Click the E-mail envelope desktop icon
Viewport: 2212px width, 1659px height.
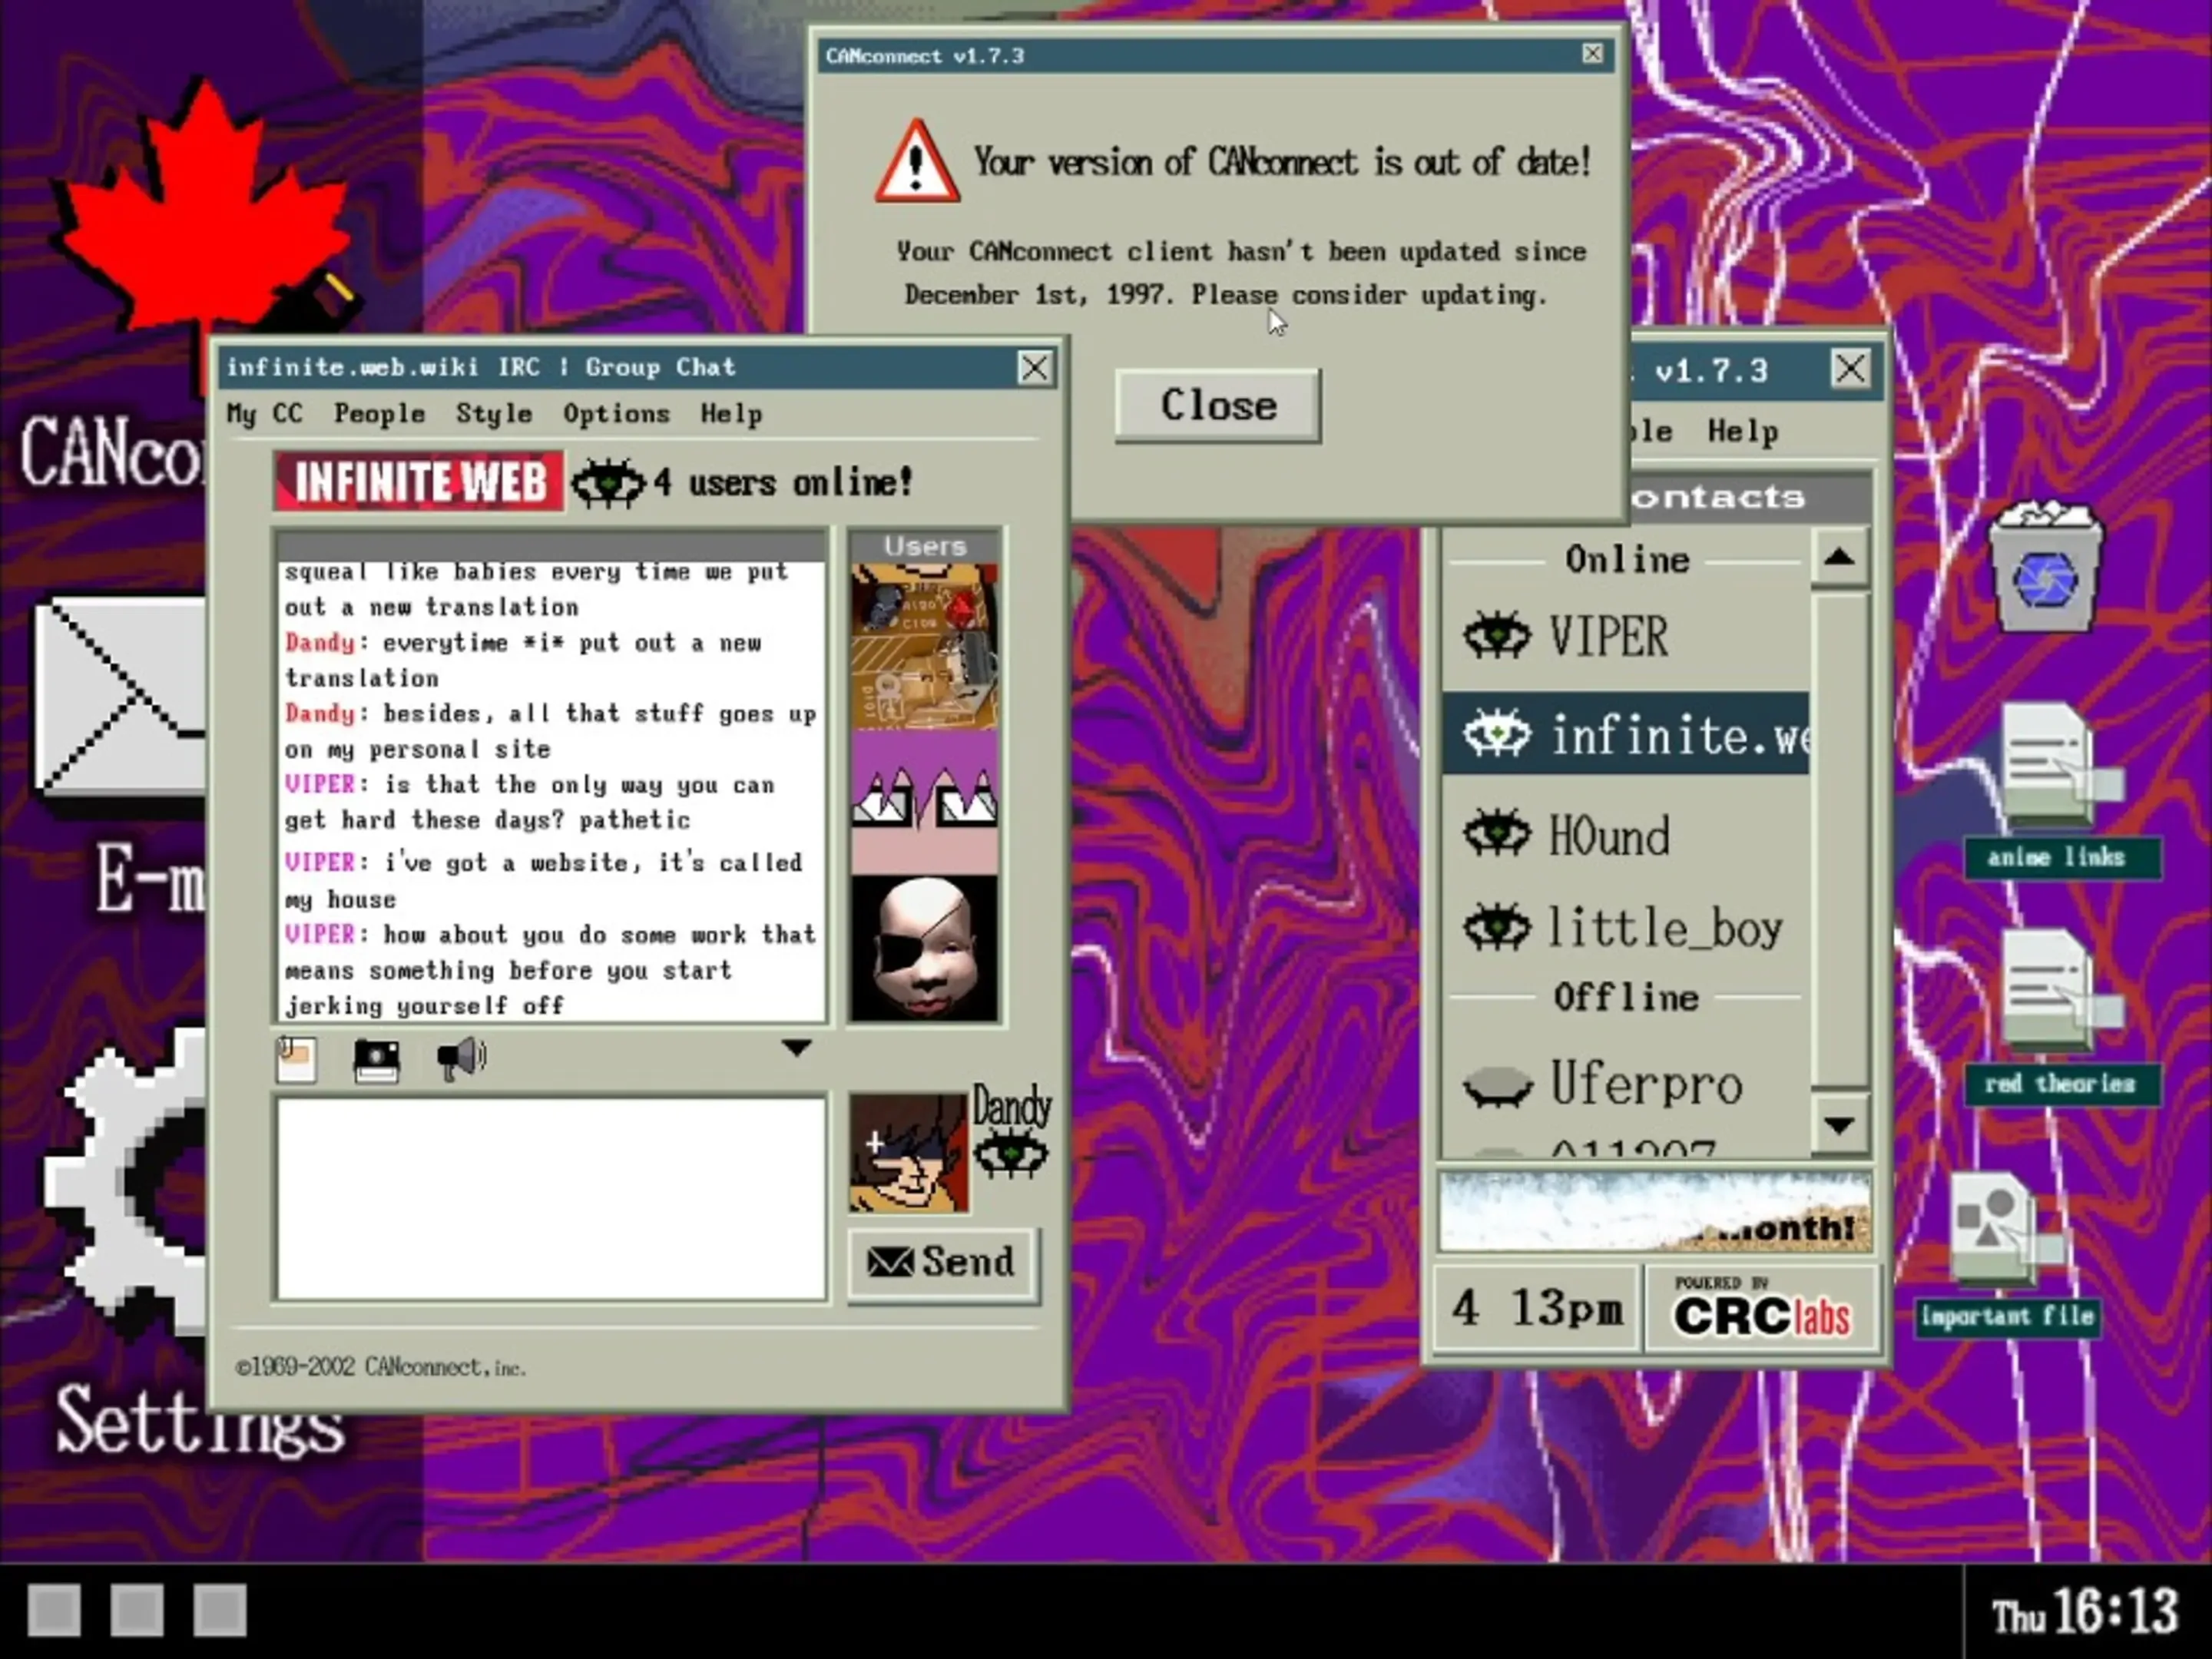pyautogui.click(x=120, y=695)
